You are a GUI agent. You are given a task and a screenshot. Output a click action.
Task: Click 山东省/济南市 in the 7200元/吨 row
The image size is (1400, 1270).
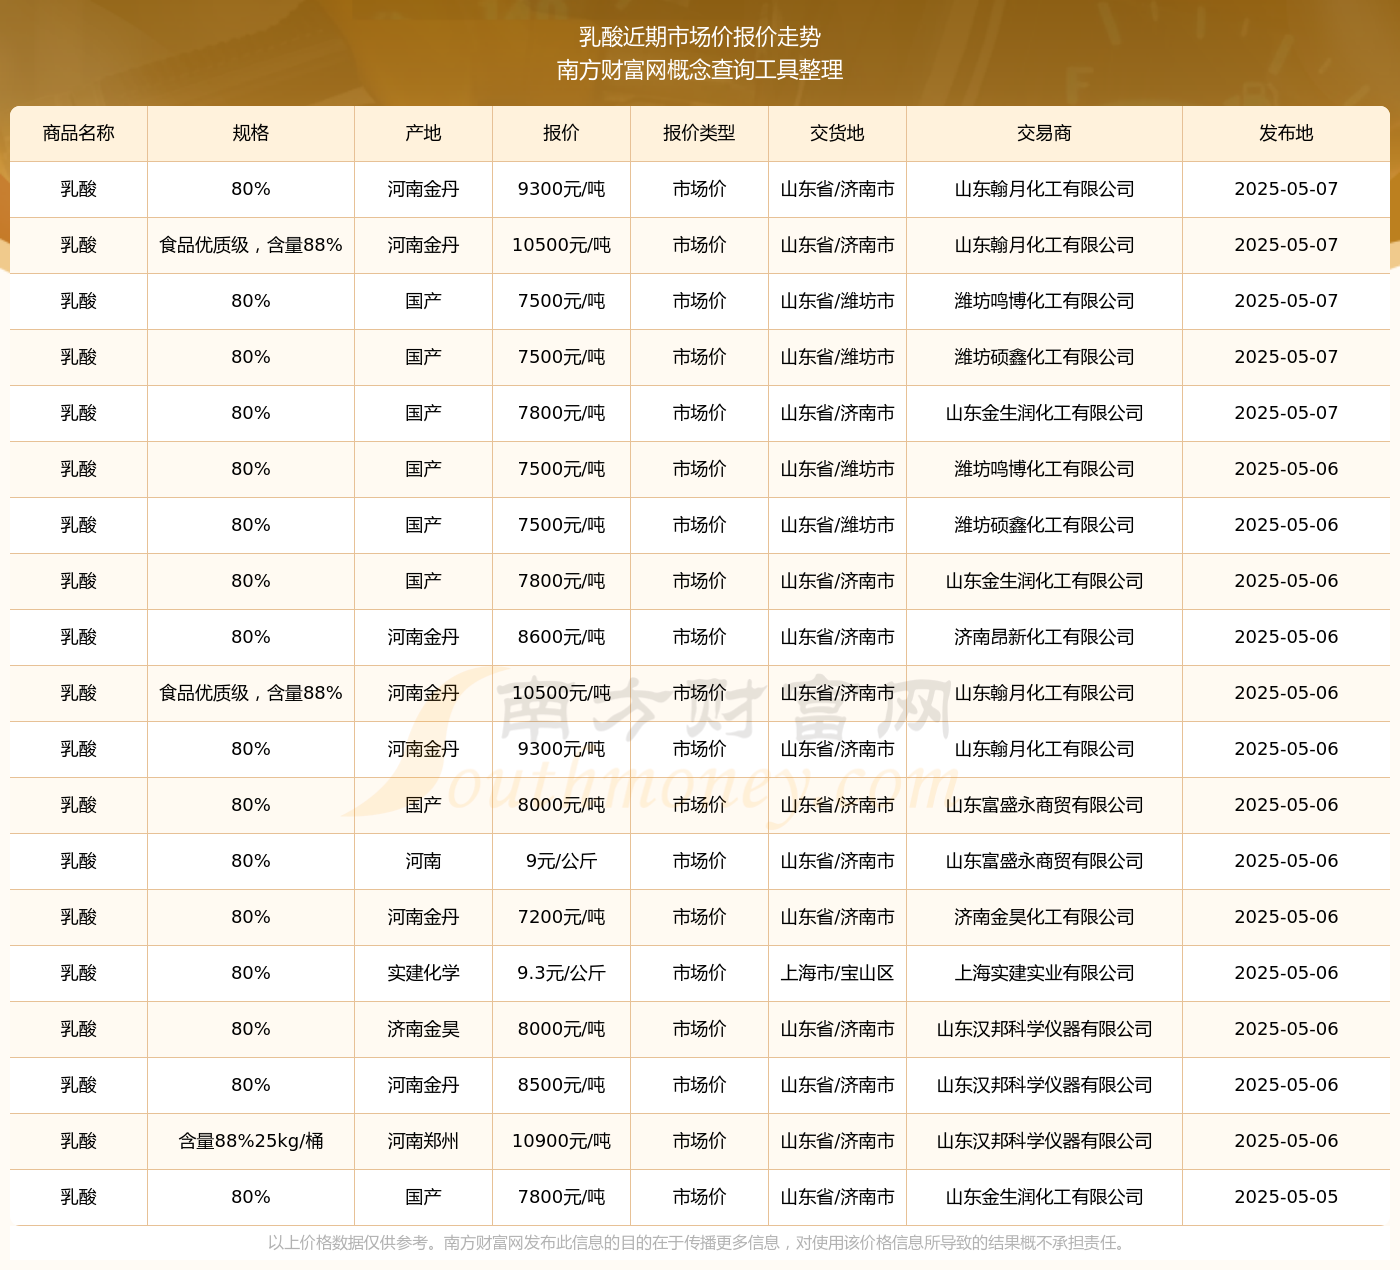click(837, 917)
